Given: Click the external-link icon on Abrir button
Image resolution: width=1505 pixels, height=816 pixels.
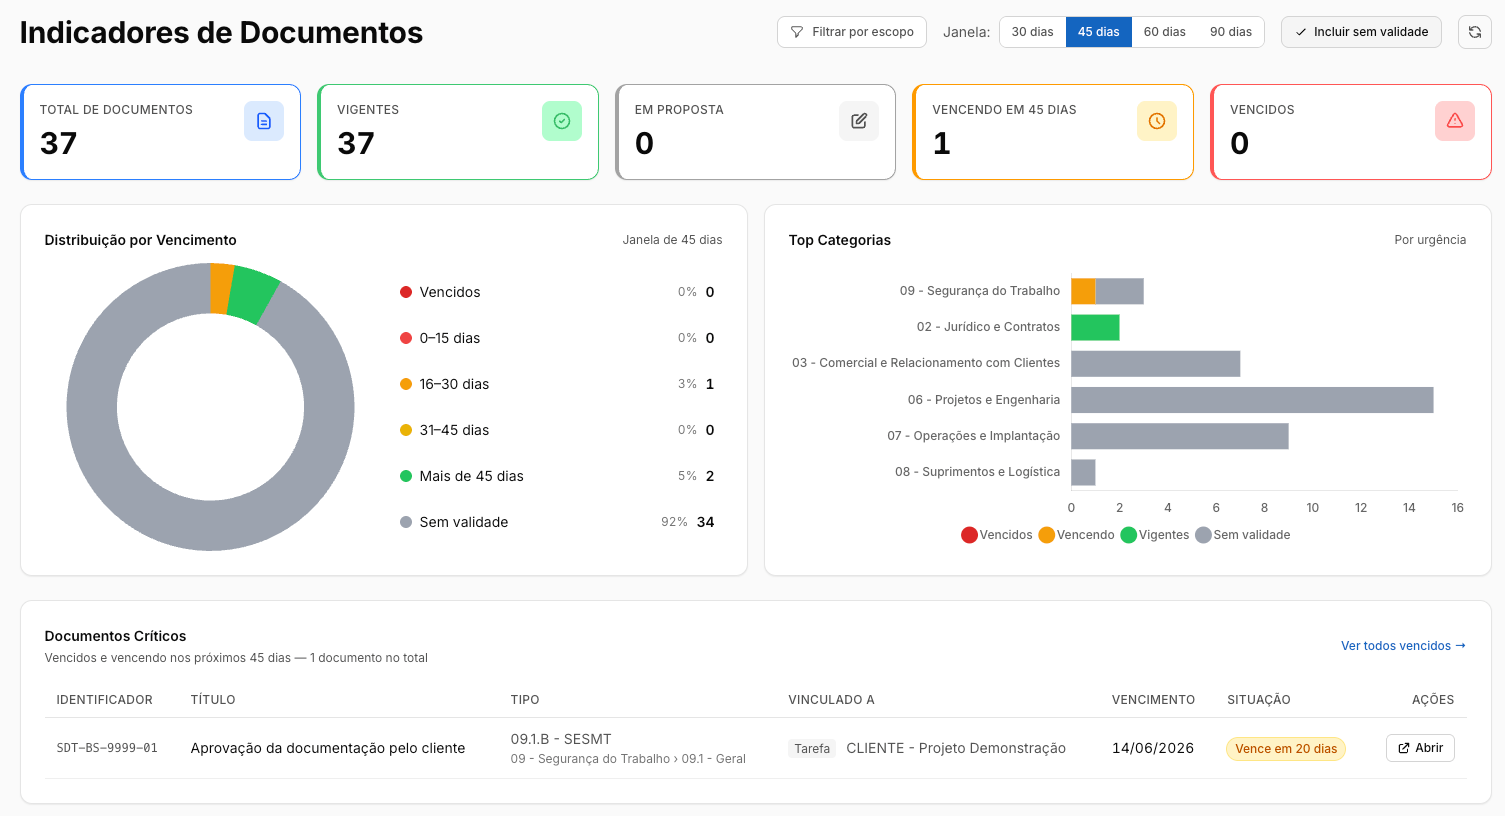Looking at the screenshot, I should pyautogui.click(x=1404, y=748).
